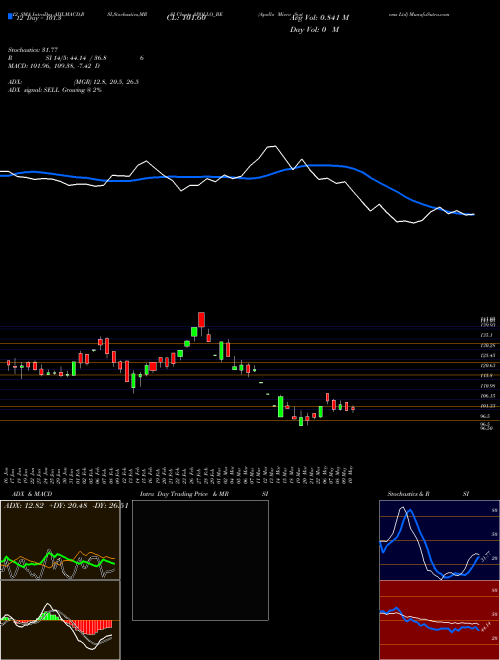Image resolution: width=500 pixels, height=660 pixels.
Task: Click the 125.43 price axis label
Action: coord(488,356)
